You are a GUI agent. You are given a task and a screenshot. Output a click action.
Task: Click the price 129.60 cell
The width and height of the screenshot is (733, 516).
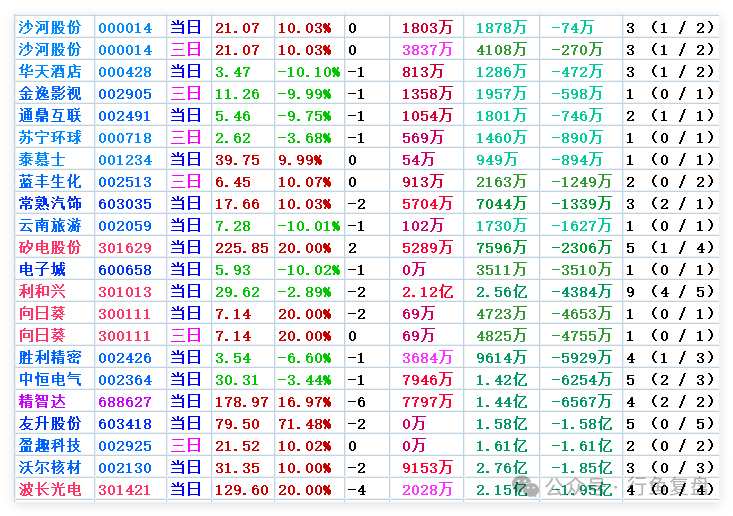point(242,490)
